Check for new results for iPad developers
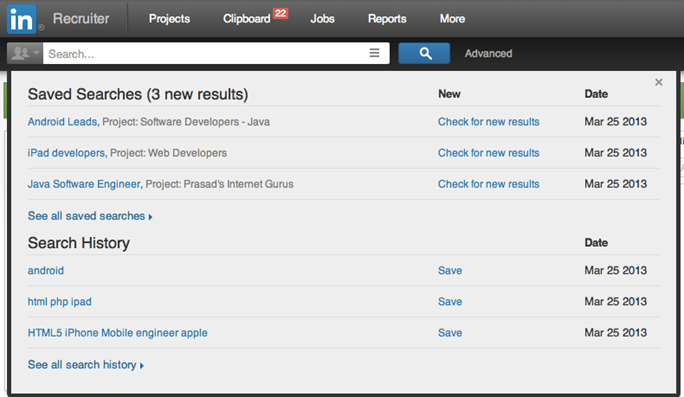Image resolution: width=684 pixels, height=397 pixels. pos(489,153)
